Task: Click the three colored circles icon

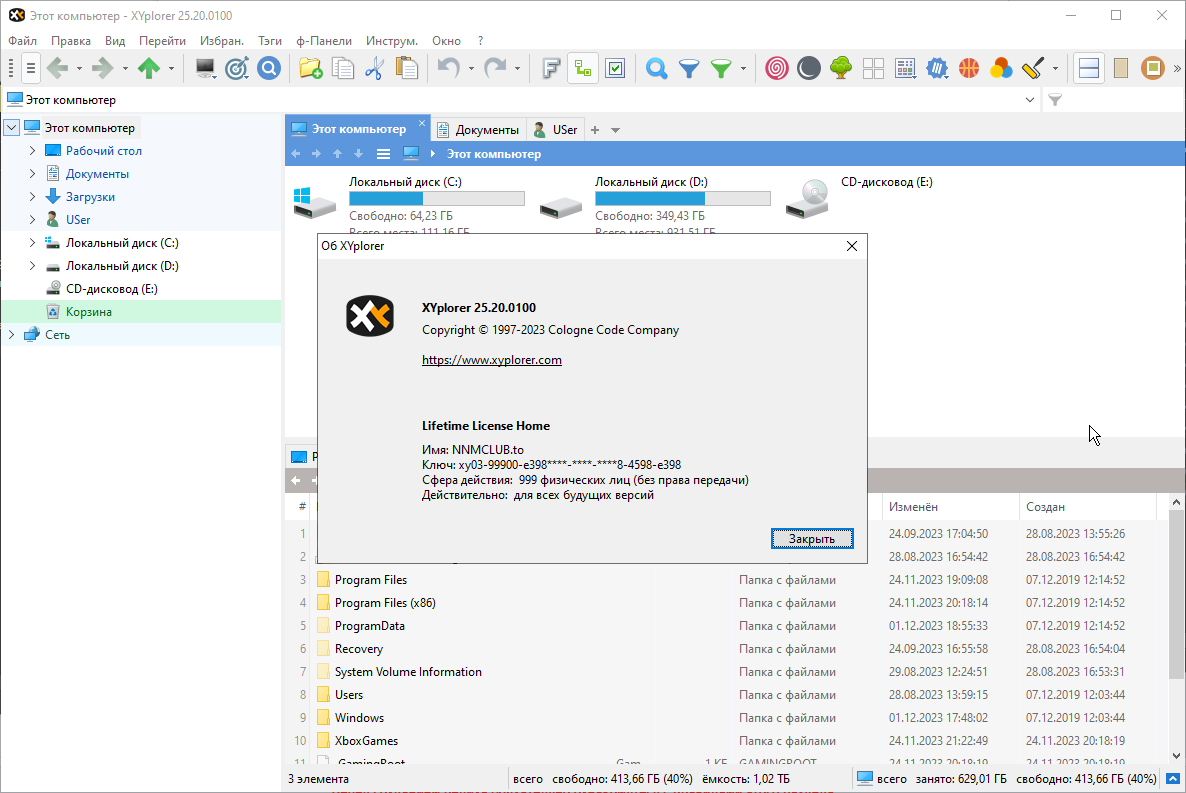Action: (1001, 68)
